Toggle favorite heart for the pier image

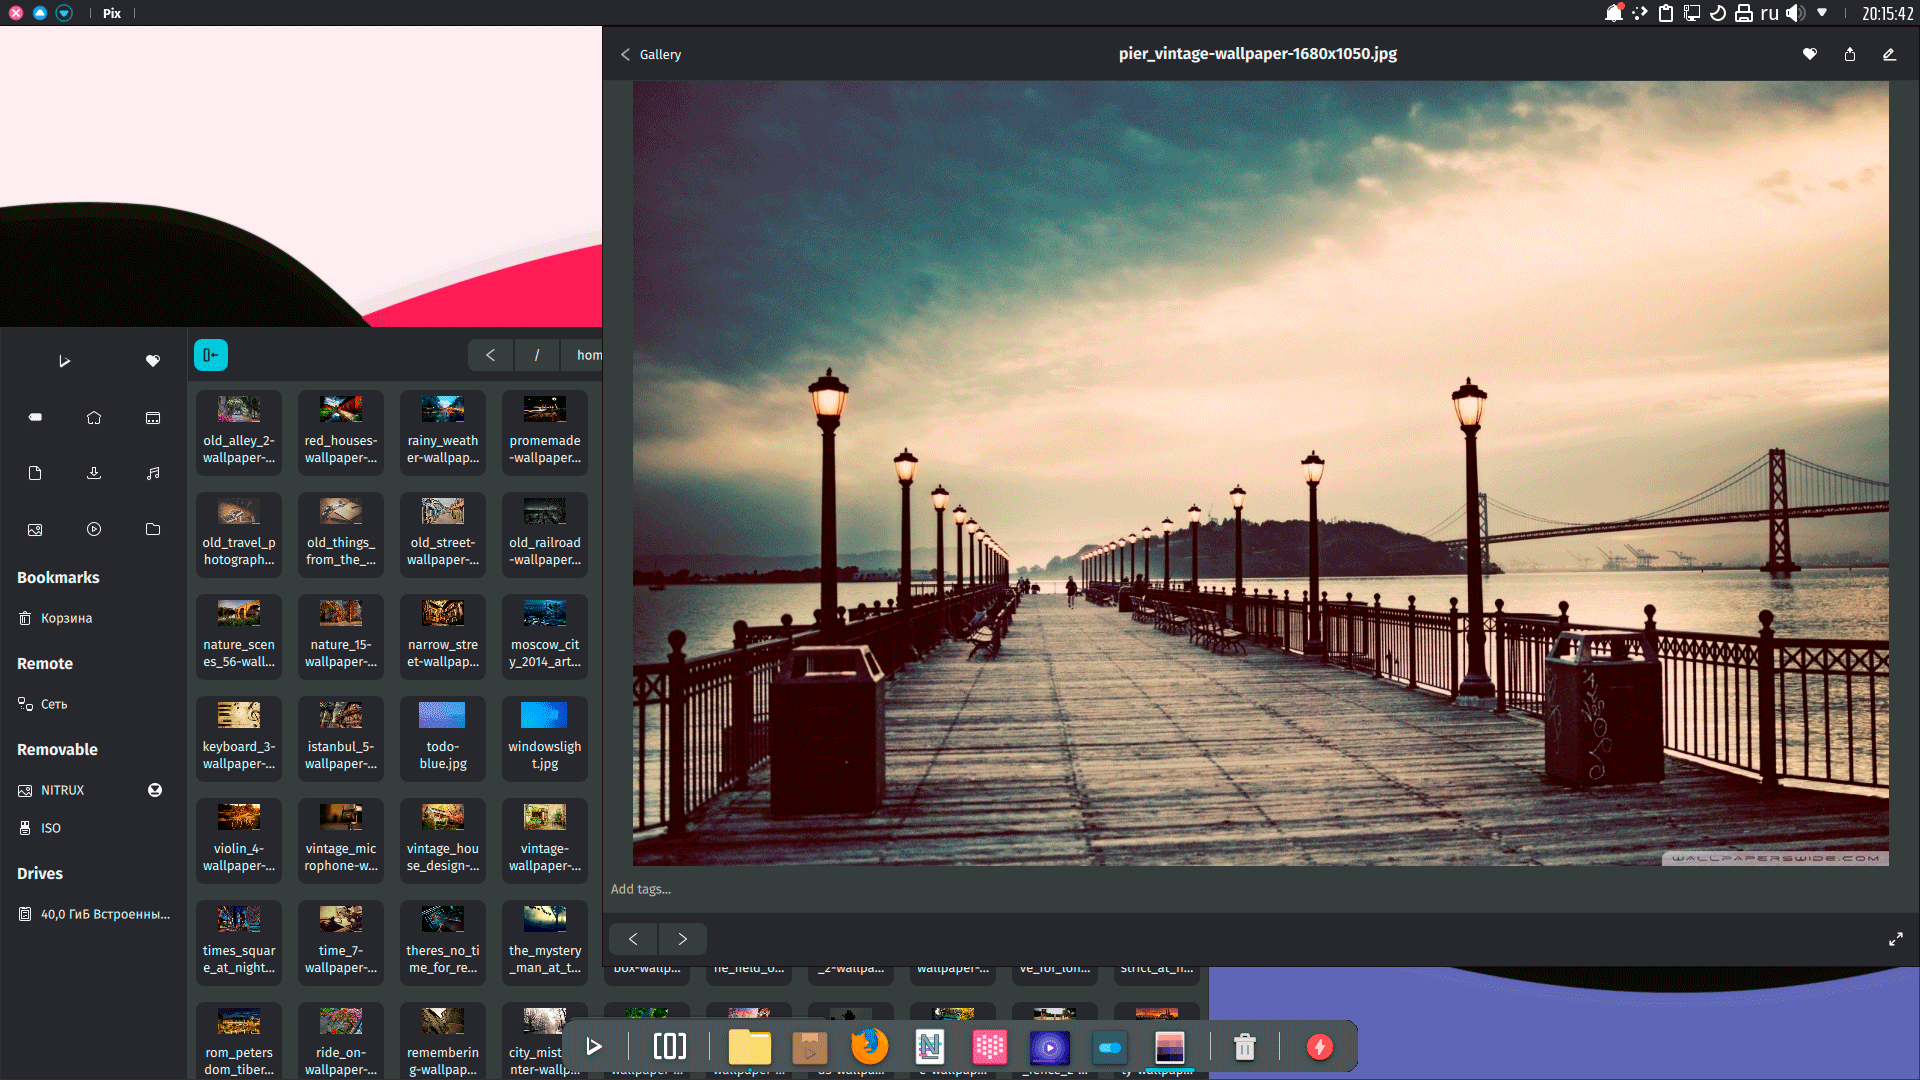[x=1810, y=54]
